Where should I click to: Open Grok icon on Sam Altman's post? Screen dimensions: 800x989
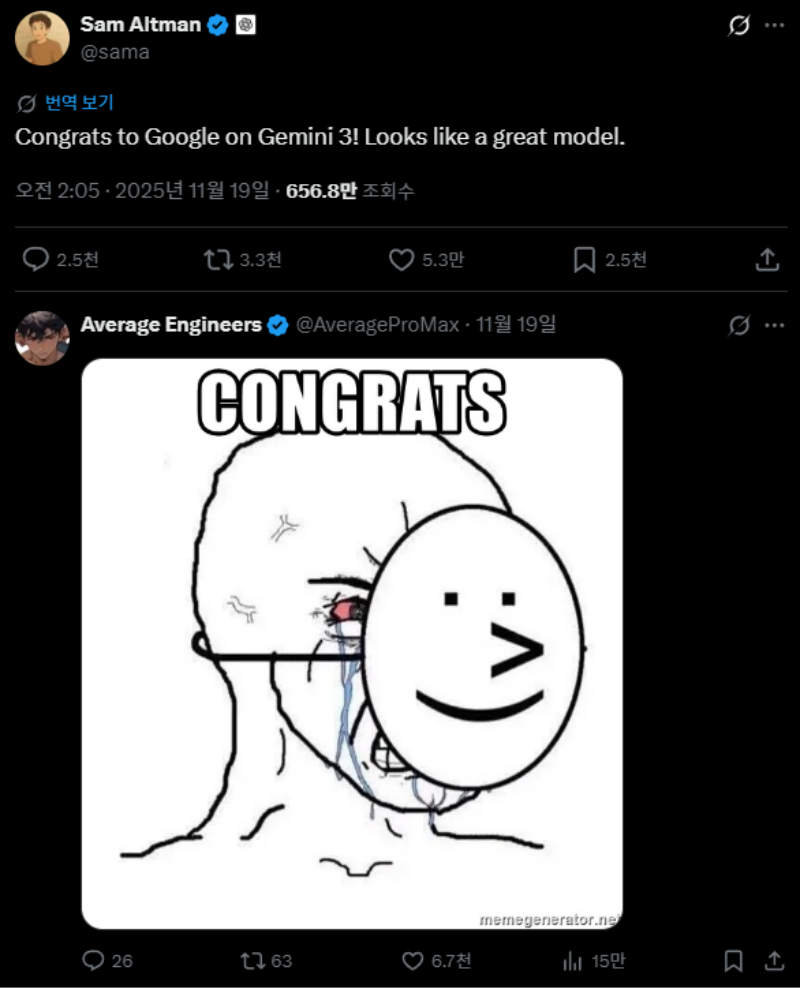point(738,26)
